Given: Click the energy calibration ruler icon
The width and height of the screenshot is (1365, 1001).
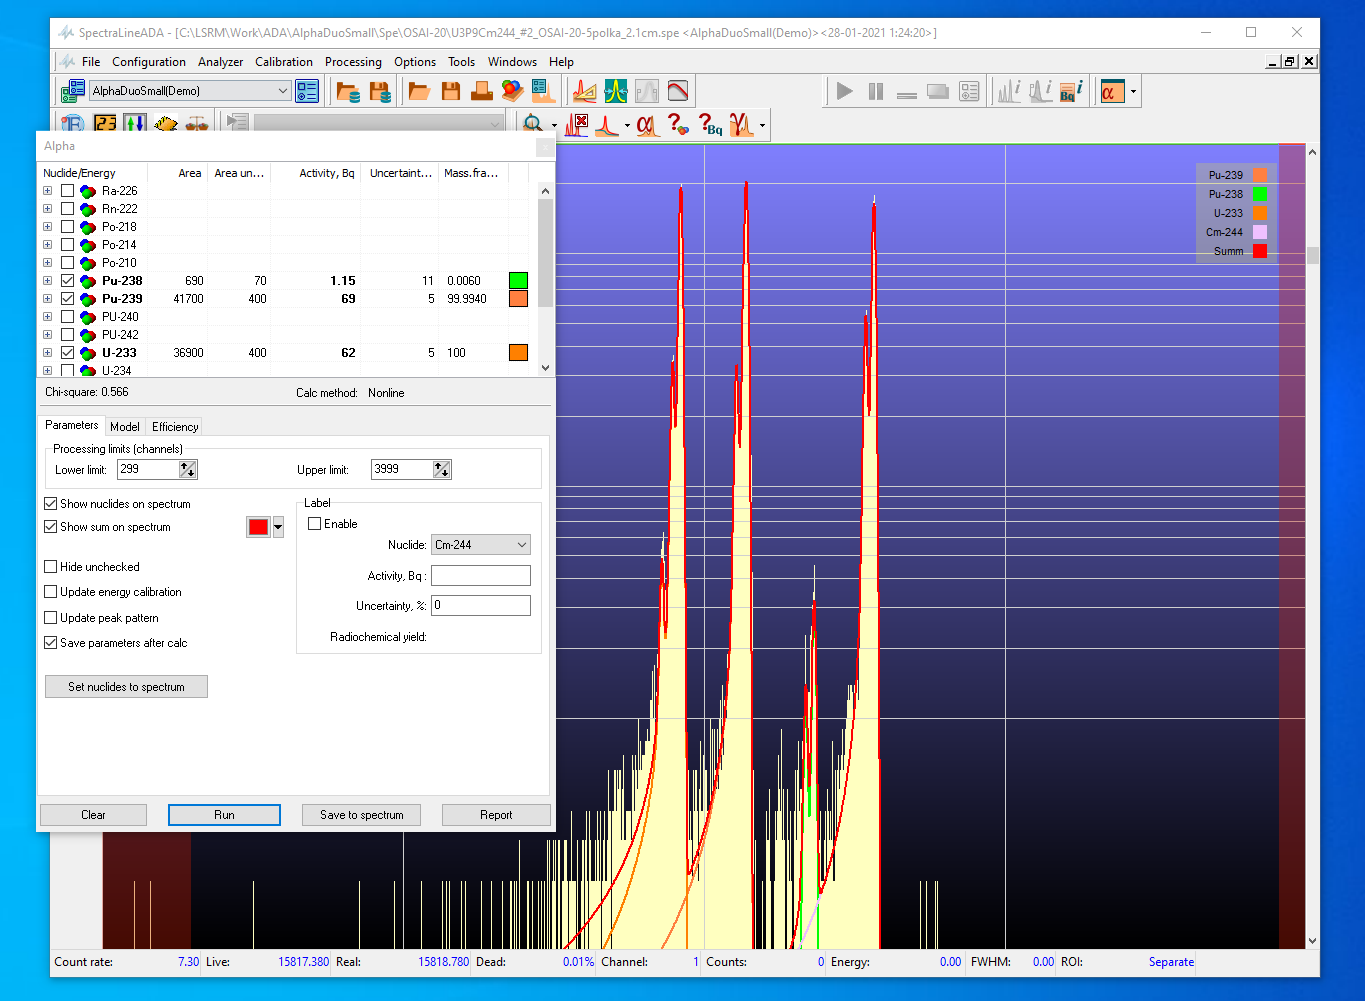Looking at the screenshot, I should pos(584,92).
